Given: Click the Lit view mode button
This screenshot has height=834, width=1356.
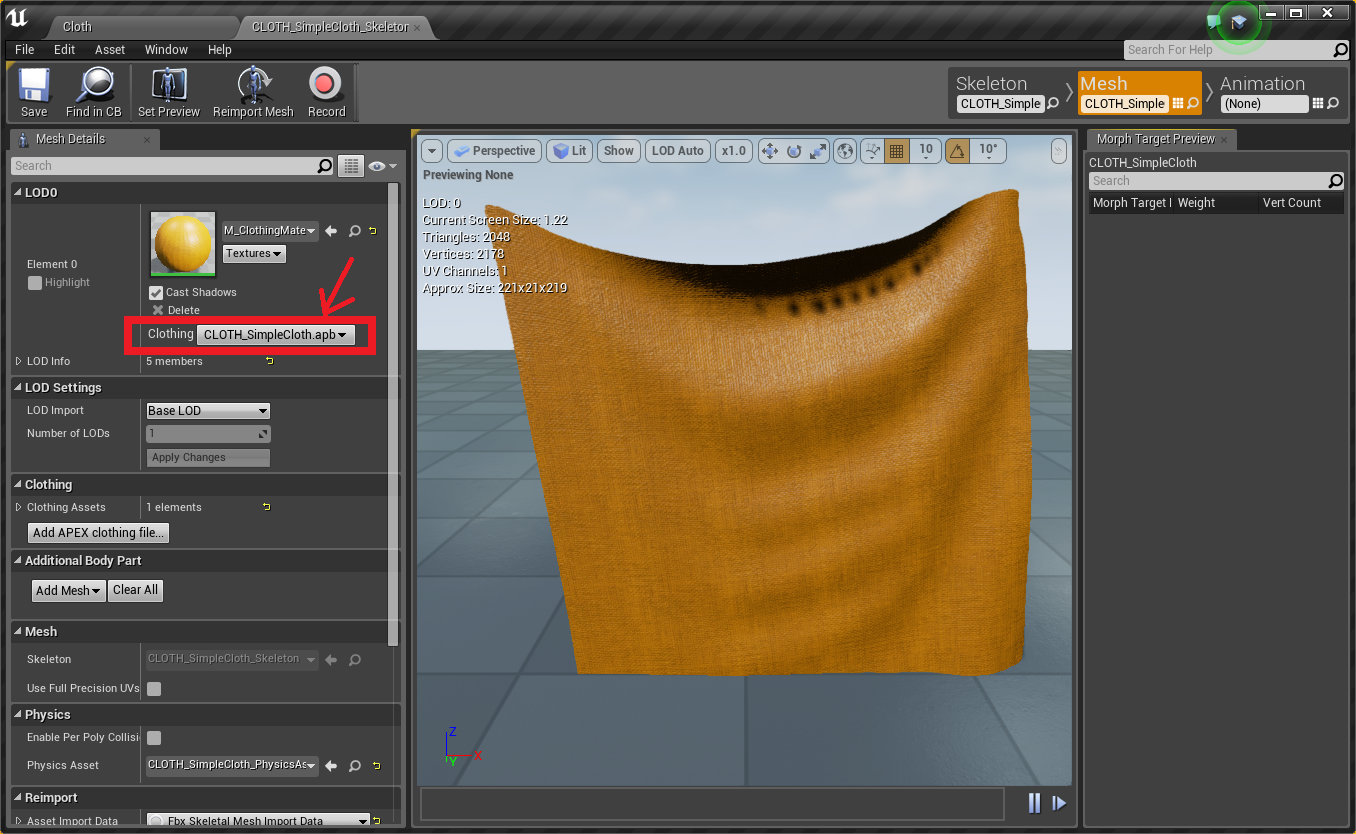Looking at the screenshot, I should (x=570, y=151).
